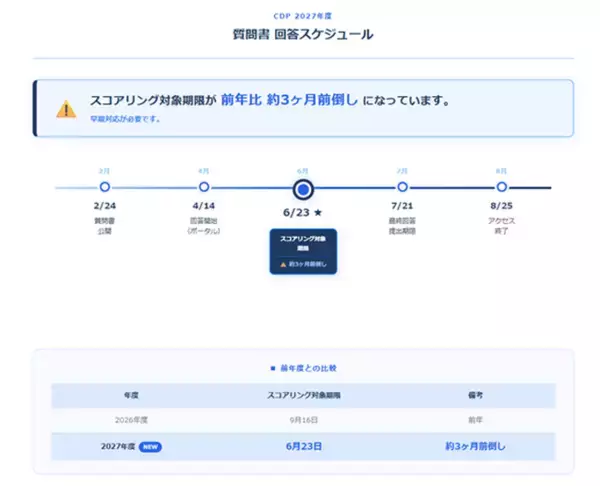Select the 2/24 timeline marker circle
600x486 pixels.
(104, 187)
